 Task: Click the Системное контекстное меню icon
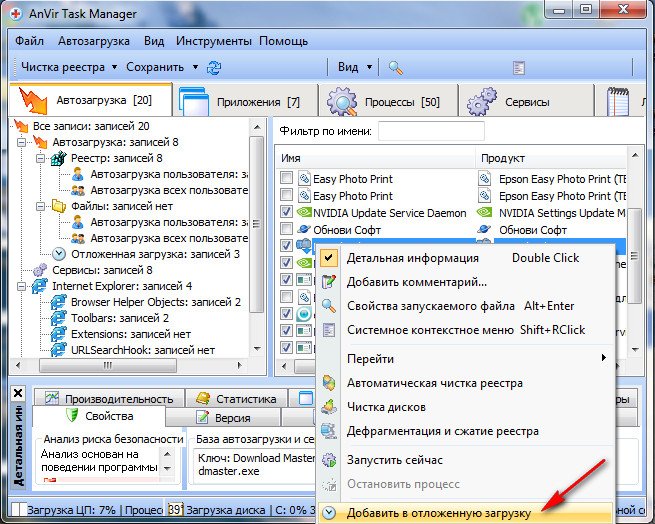click(x=329, y=331)
